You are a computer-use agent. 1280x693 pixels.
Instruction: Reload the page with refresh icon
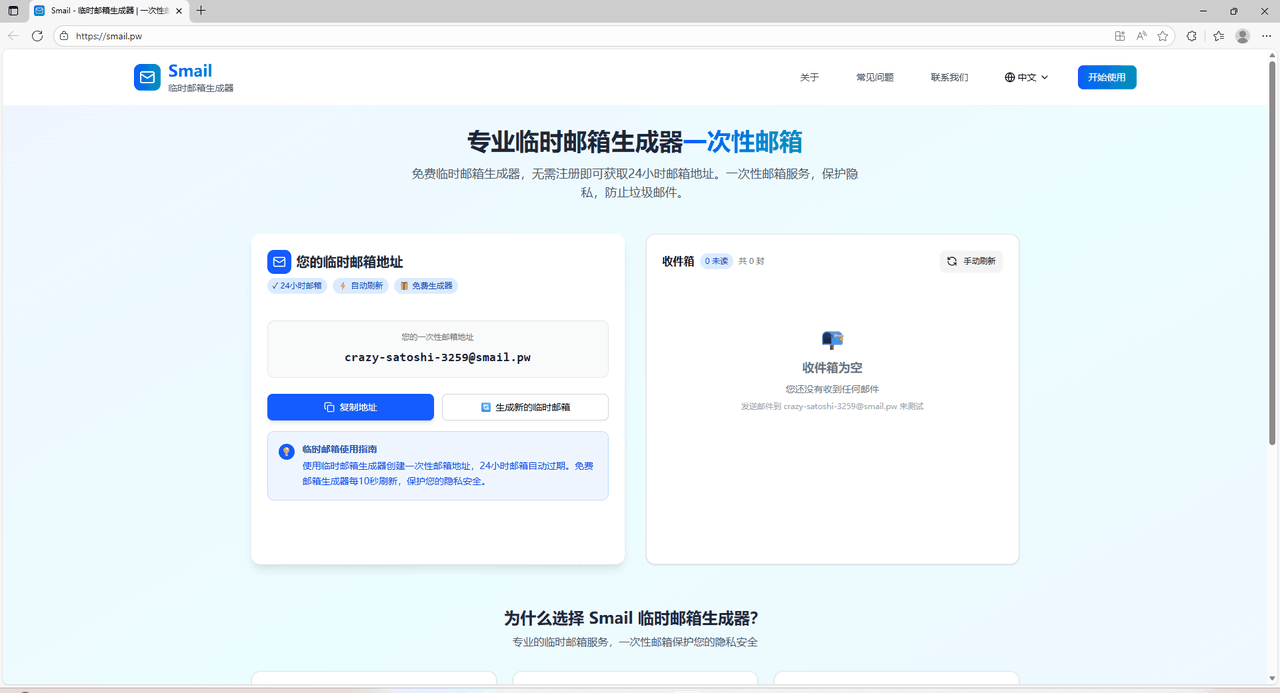pos(37,35)
